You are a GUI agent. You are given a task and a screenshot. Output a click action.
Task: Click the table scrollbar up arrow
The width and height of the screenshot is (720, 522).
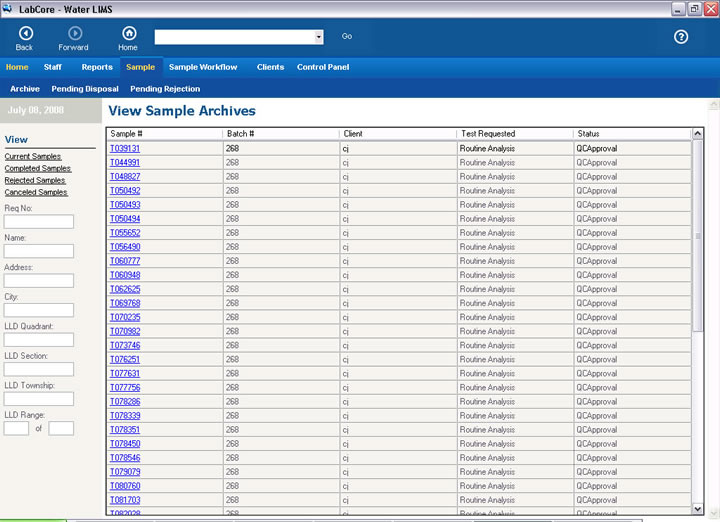697,134
